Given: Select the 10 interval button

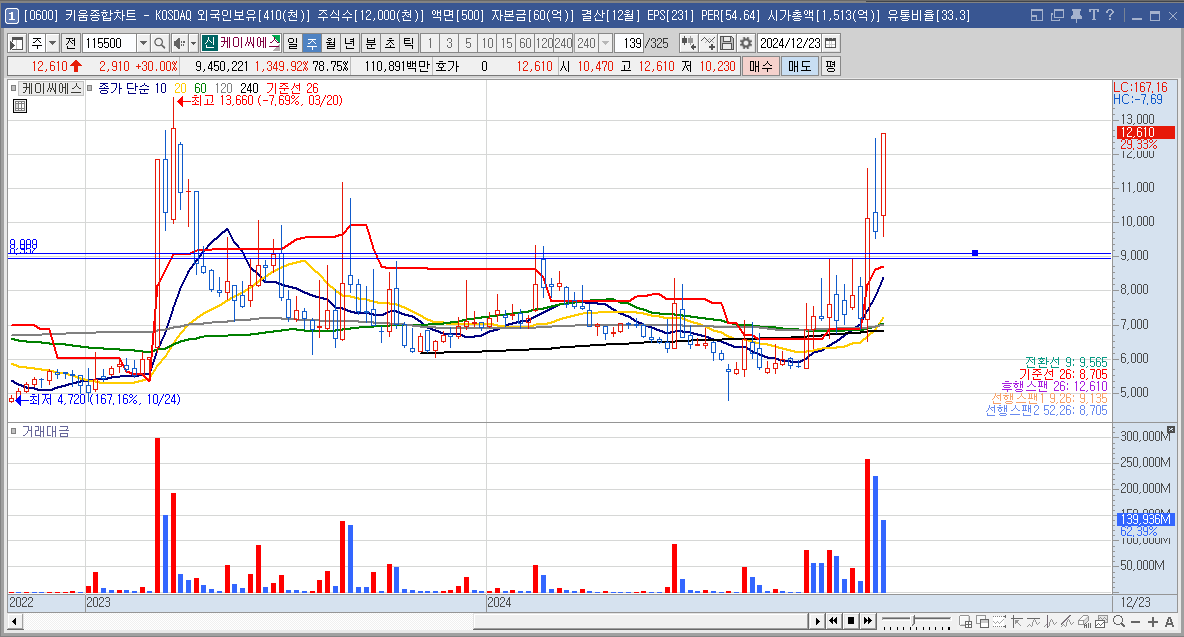Looking at the screenshot, I should click(487, 43).
